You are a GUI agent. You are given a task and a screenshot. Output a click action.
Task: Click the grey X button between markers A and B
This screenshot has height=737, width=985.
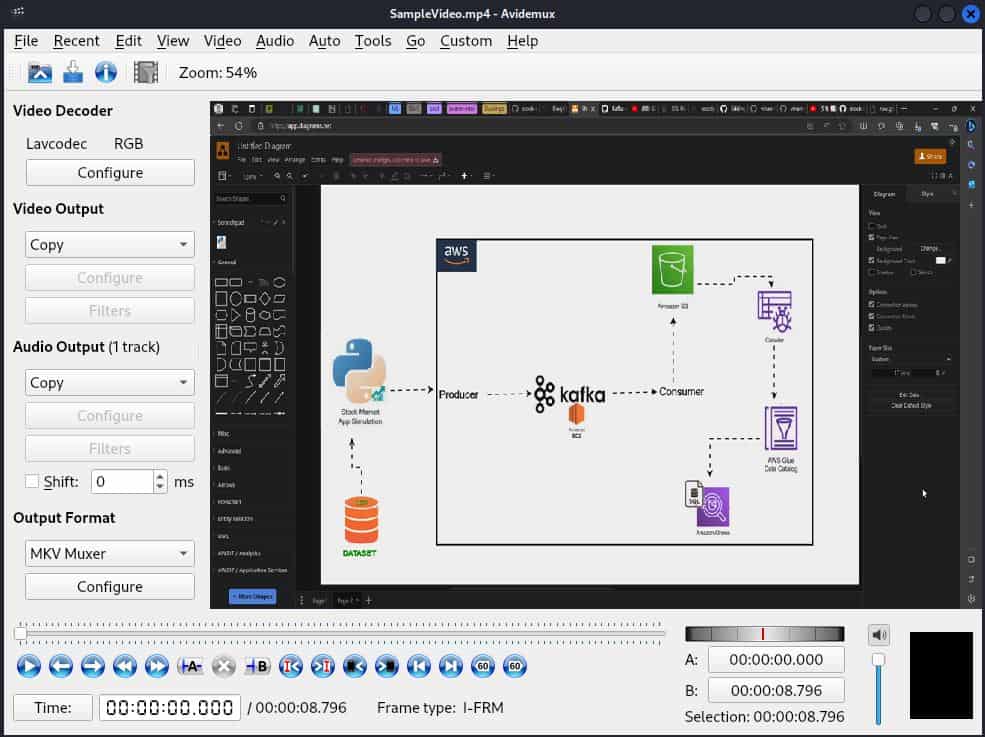click(x=224, y=666)
